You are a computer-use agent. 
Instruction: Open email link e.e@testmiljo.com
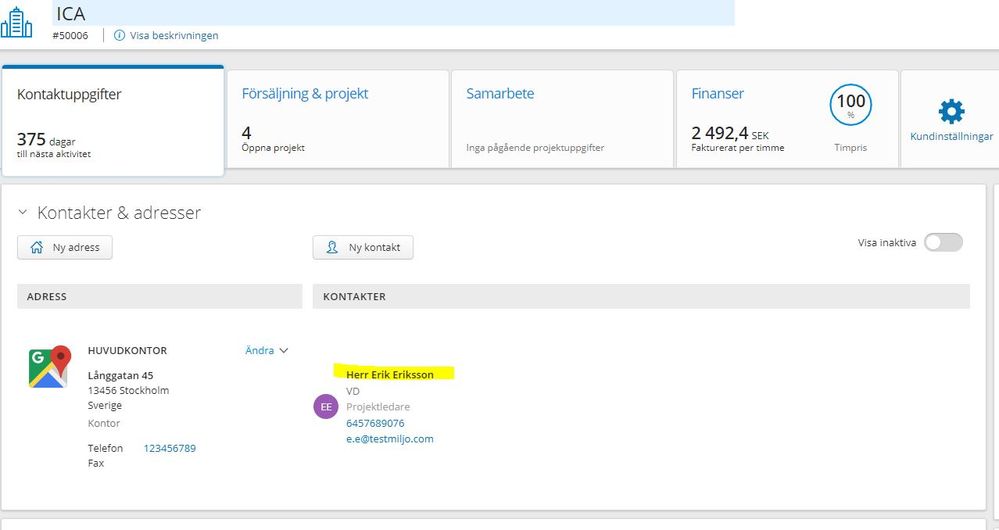(x=390, y=439)
